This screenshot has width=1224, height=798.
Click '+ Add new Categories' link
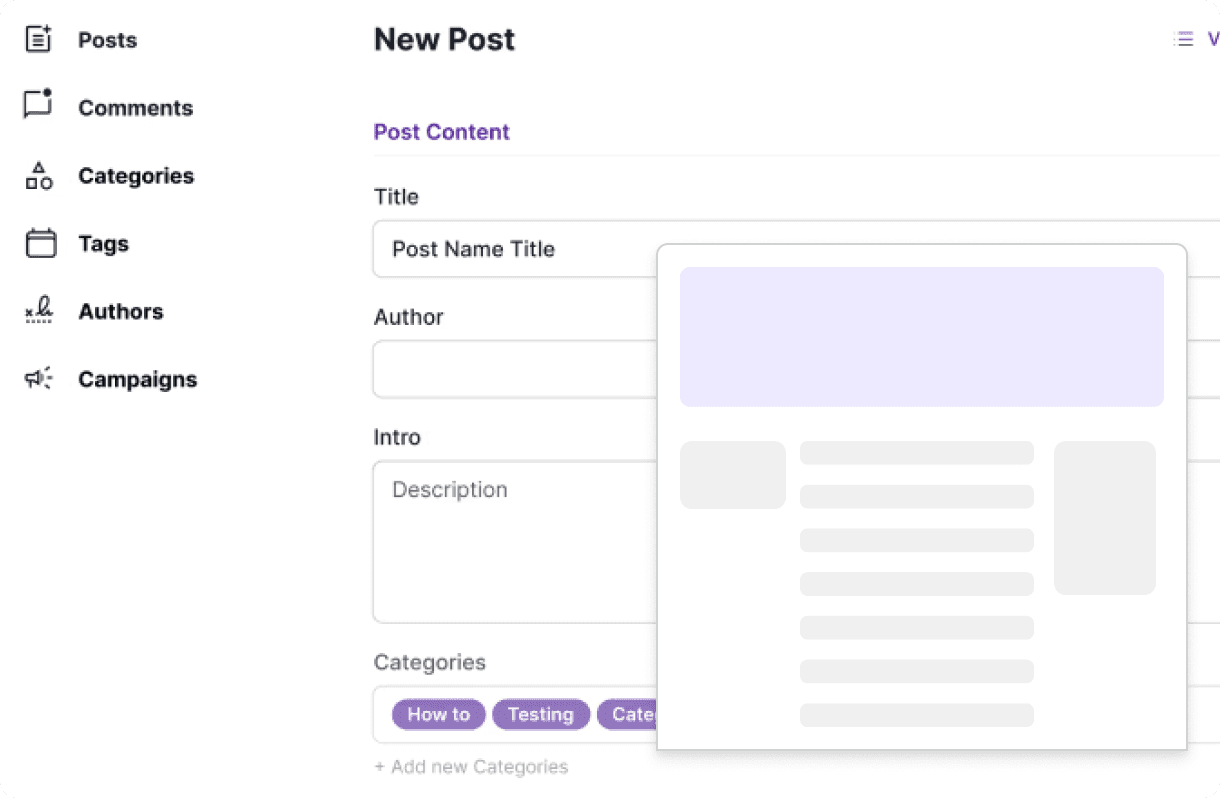(x=471, y=767)
